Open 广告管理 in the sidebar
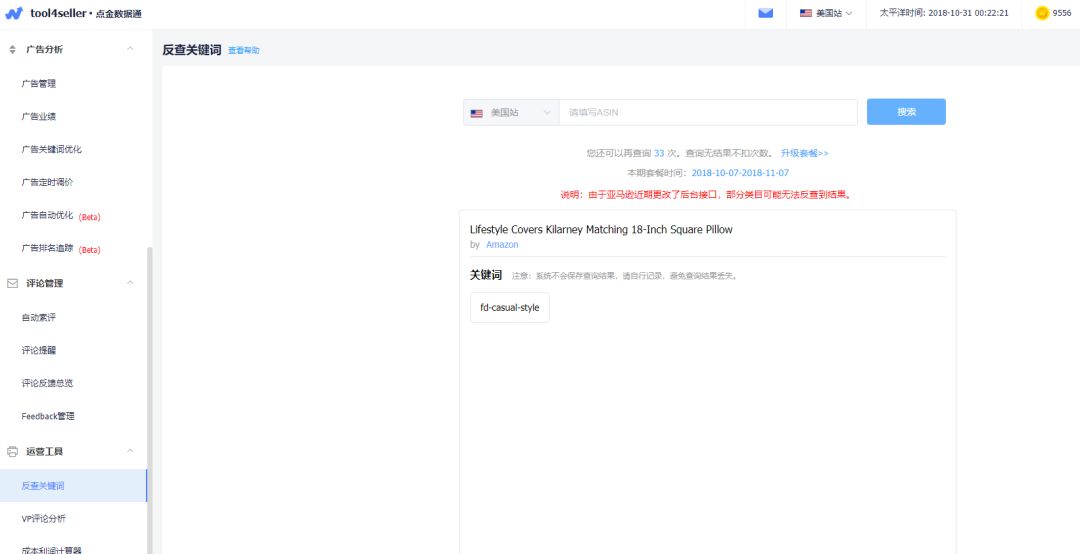The width and height of the screenshot is (1080, 554). click(39, 84)
